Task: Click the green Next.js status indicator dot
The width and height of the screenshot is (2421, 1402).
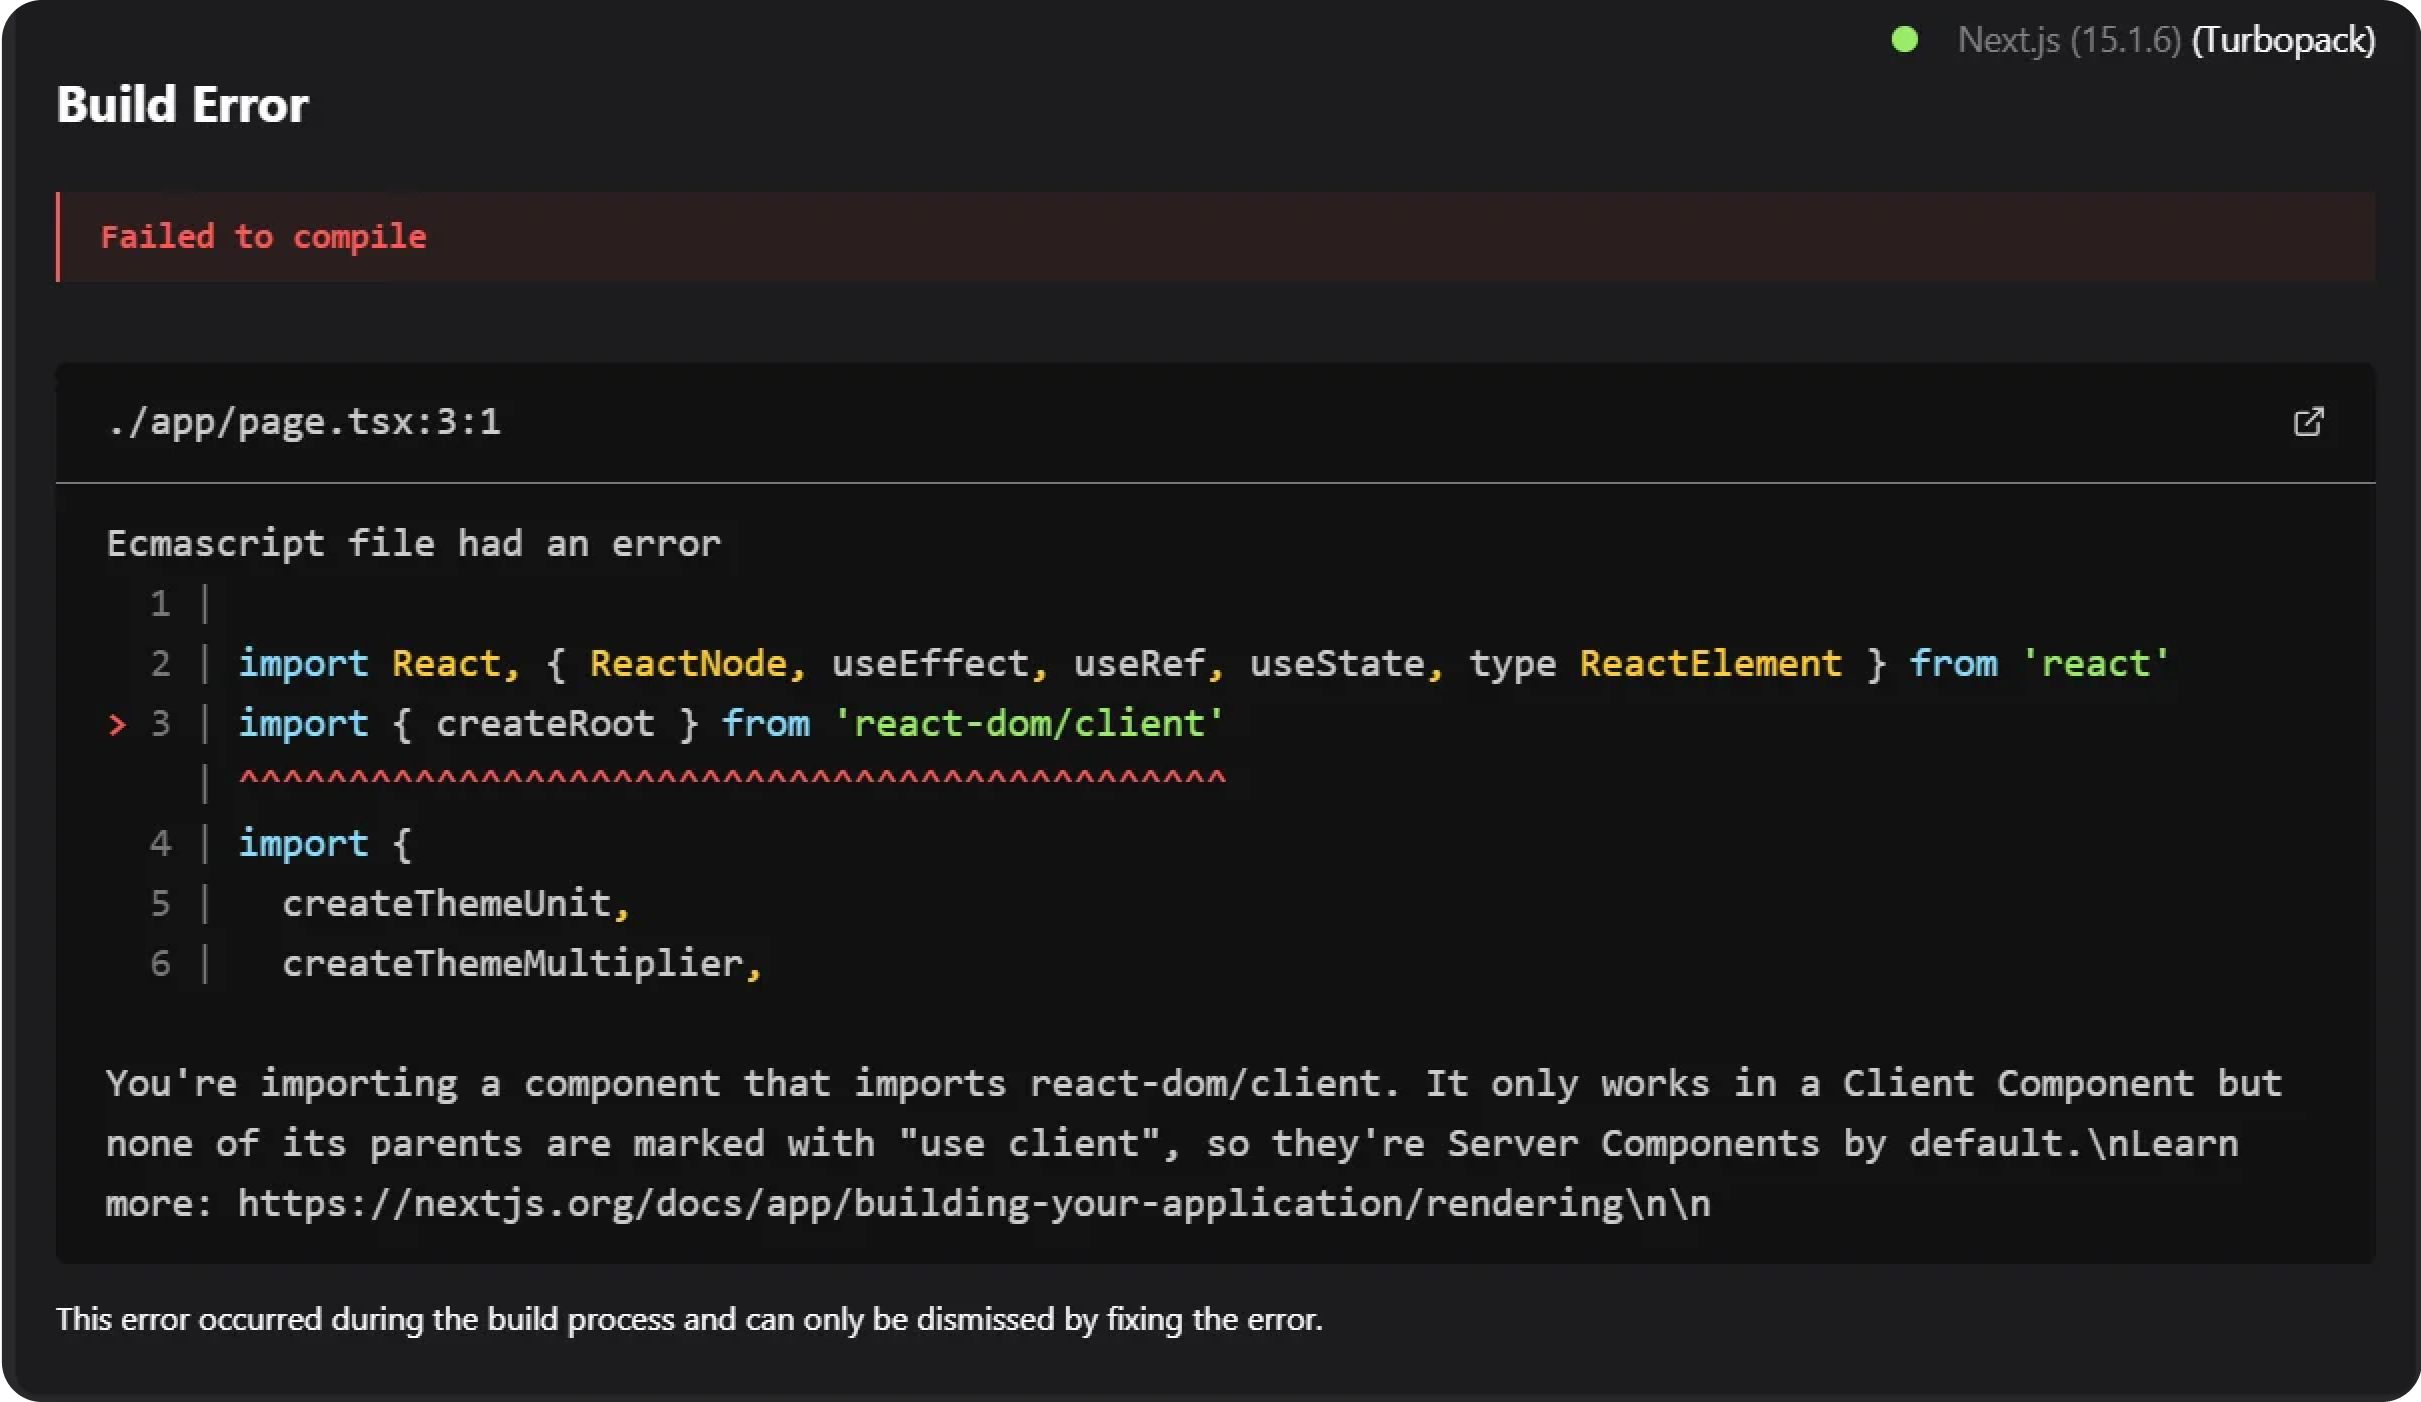Action: tap(1906, 39)
